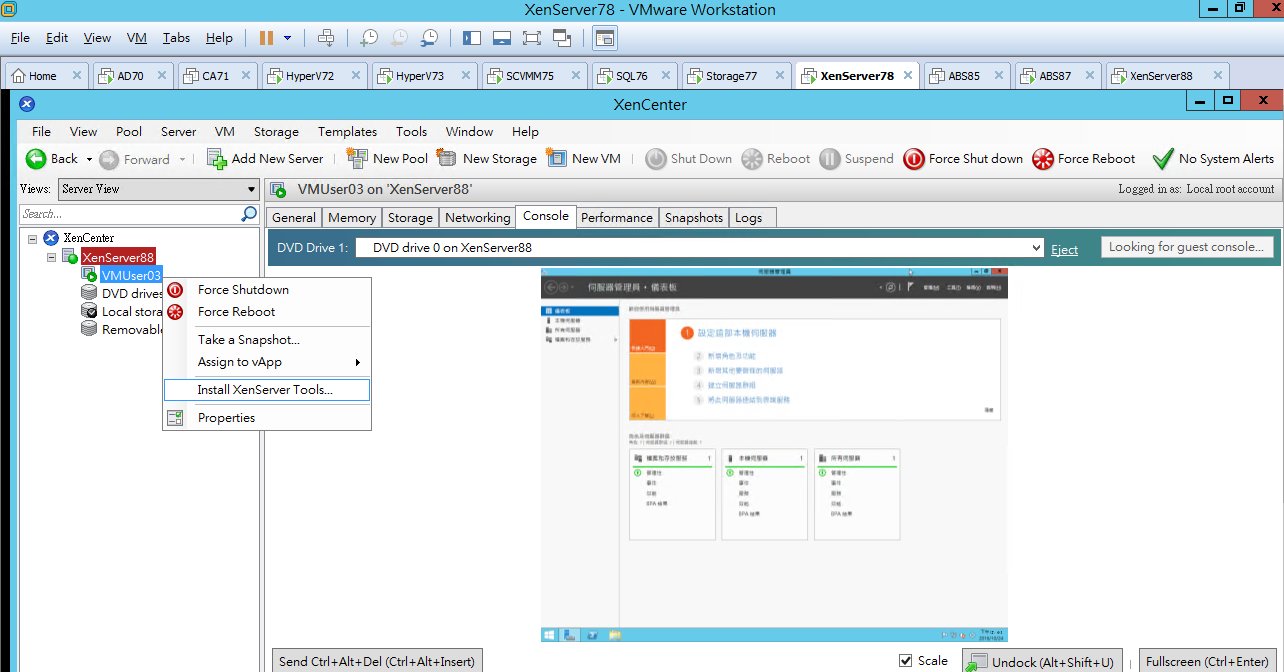Click Looking for guest console button
This screenshot has height=672, width=1284.
click(x=1186, y=247)
